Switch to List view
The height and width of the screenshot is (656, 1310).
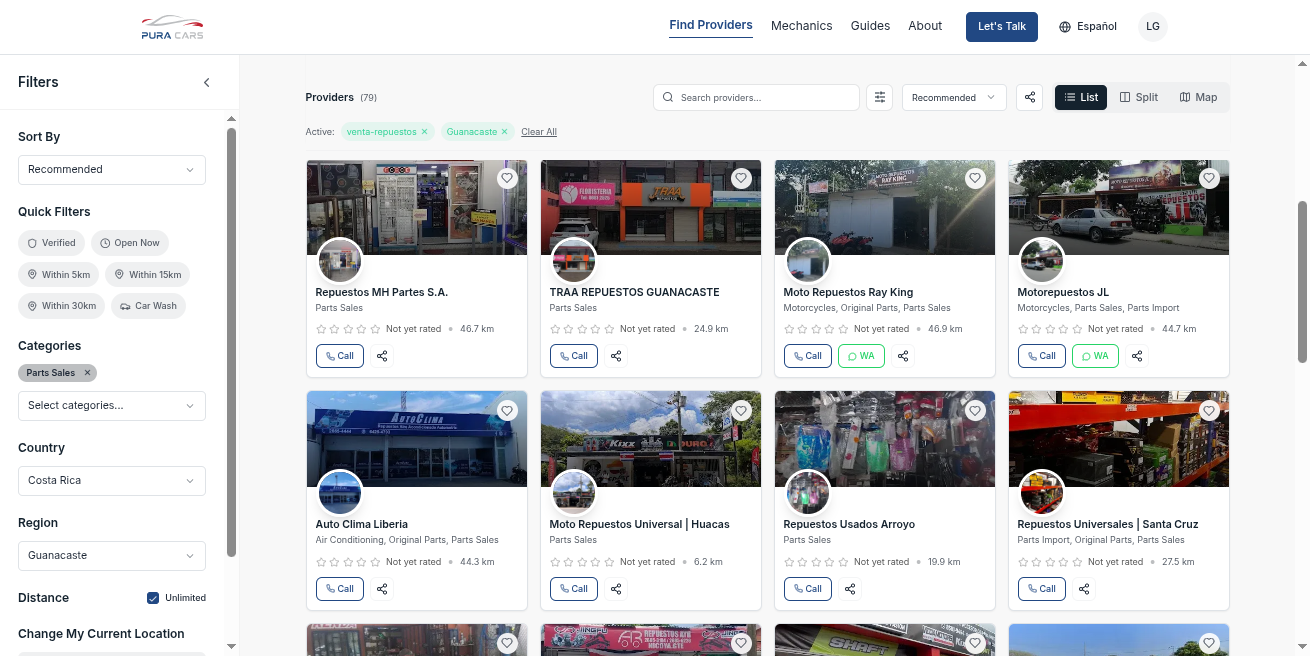tap(1081, 97)
